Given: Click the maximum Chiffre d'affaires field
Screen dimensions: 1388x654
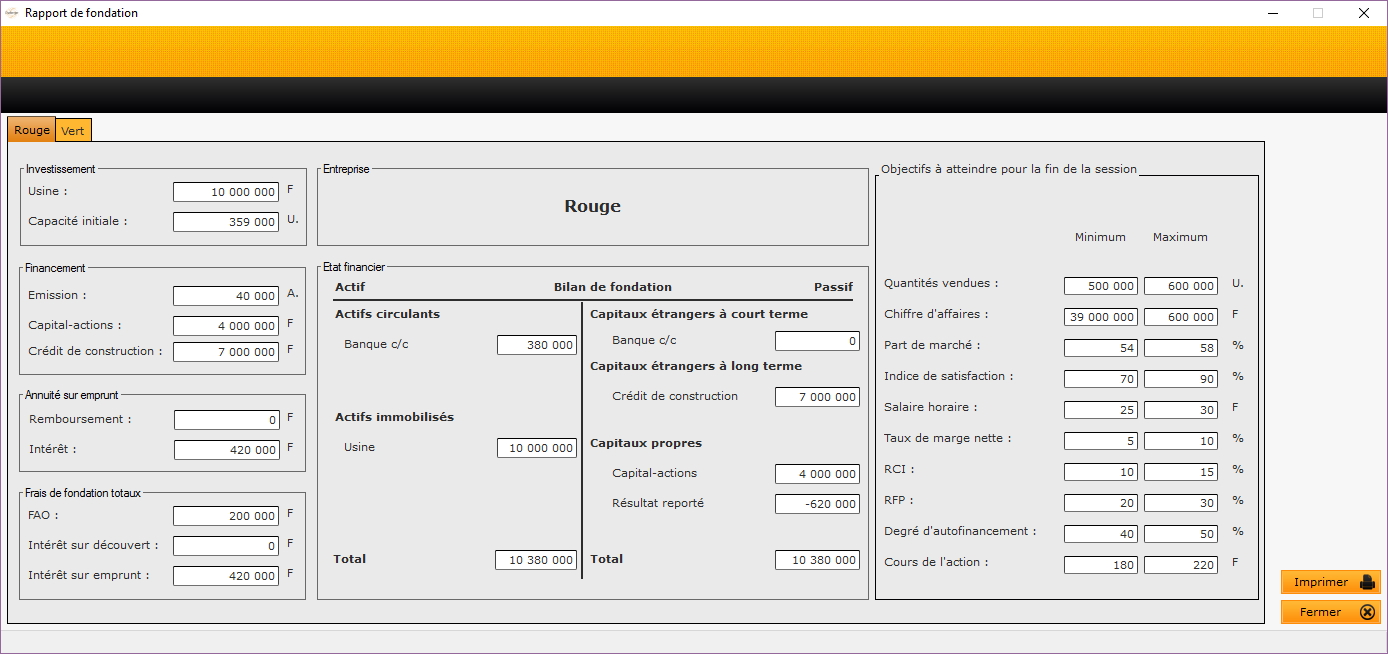Looking at the screenshot, I should pyautogui.click(x=1181, y=317).
